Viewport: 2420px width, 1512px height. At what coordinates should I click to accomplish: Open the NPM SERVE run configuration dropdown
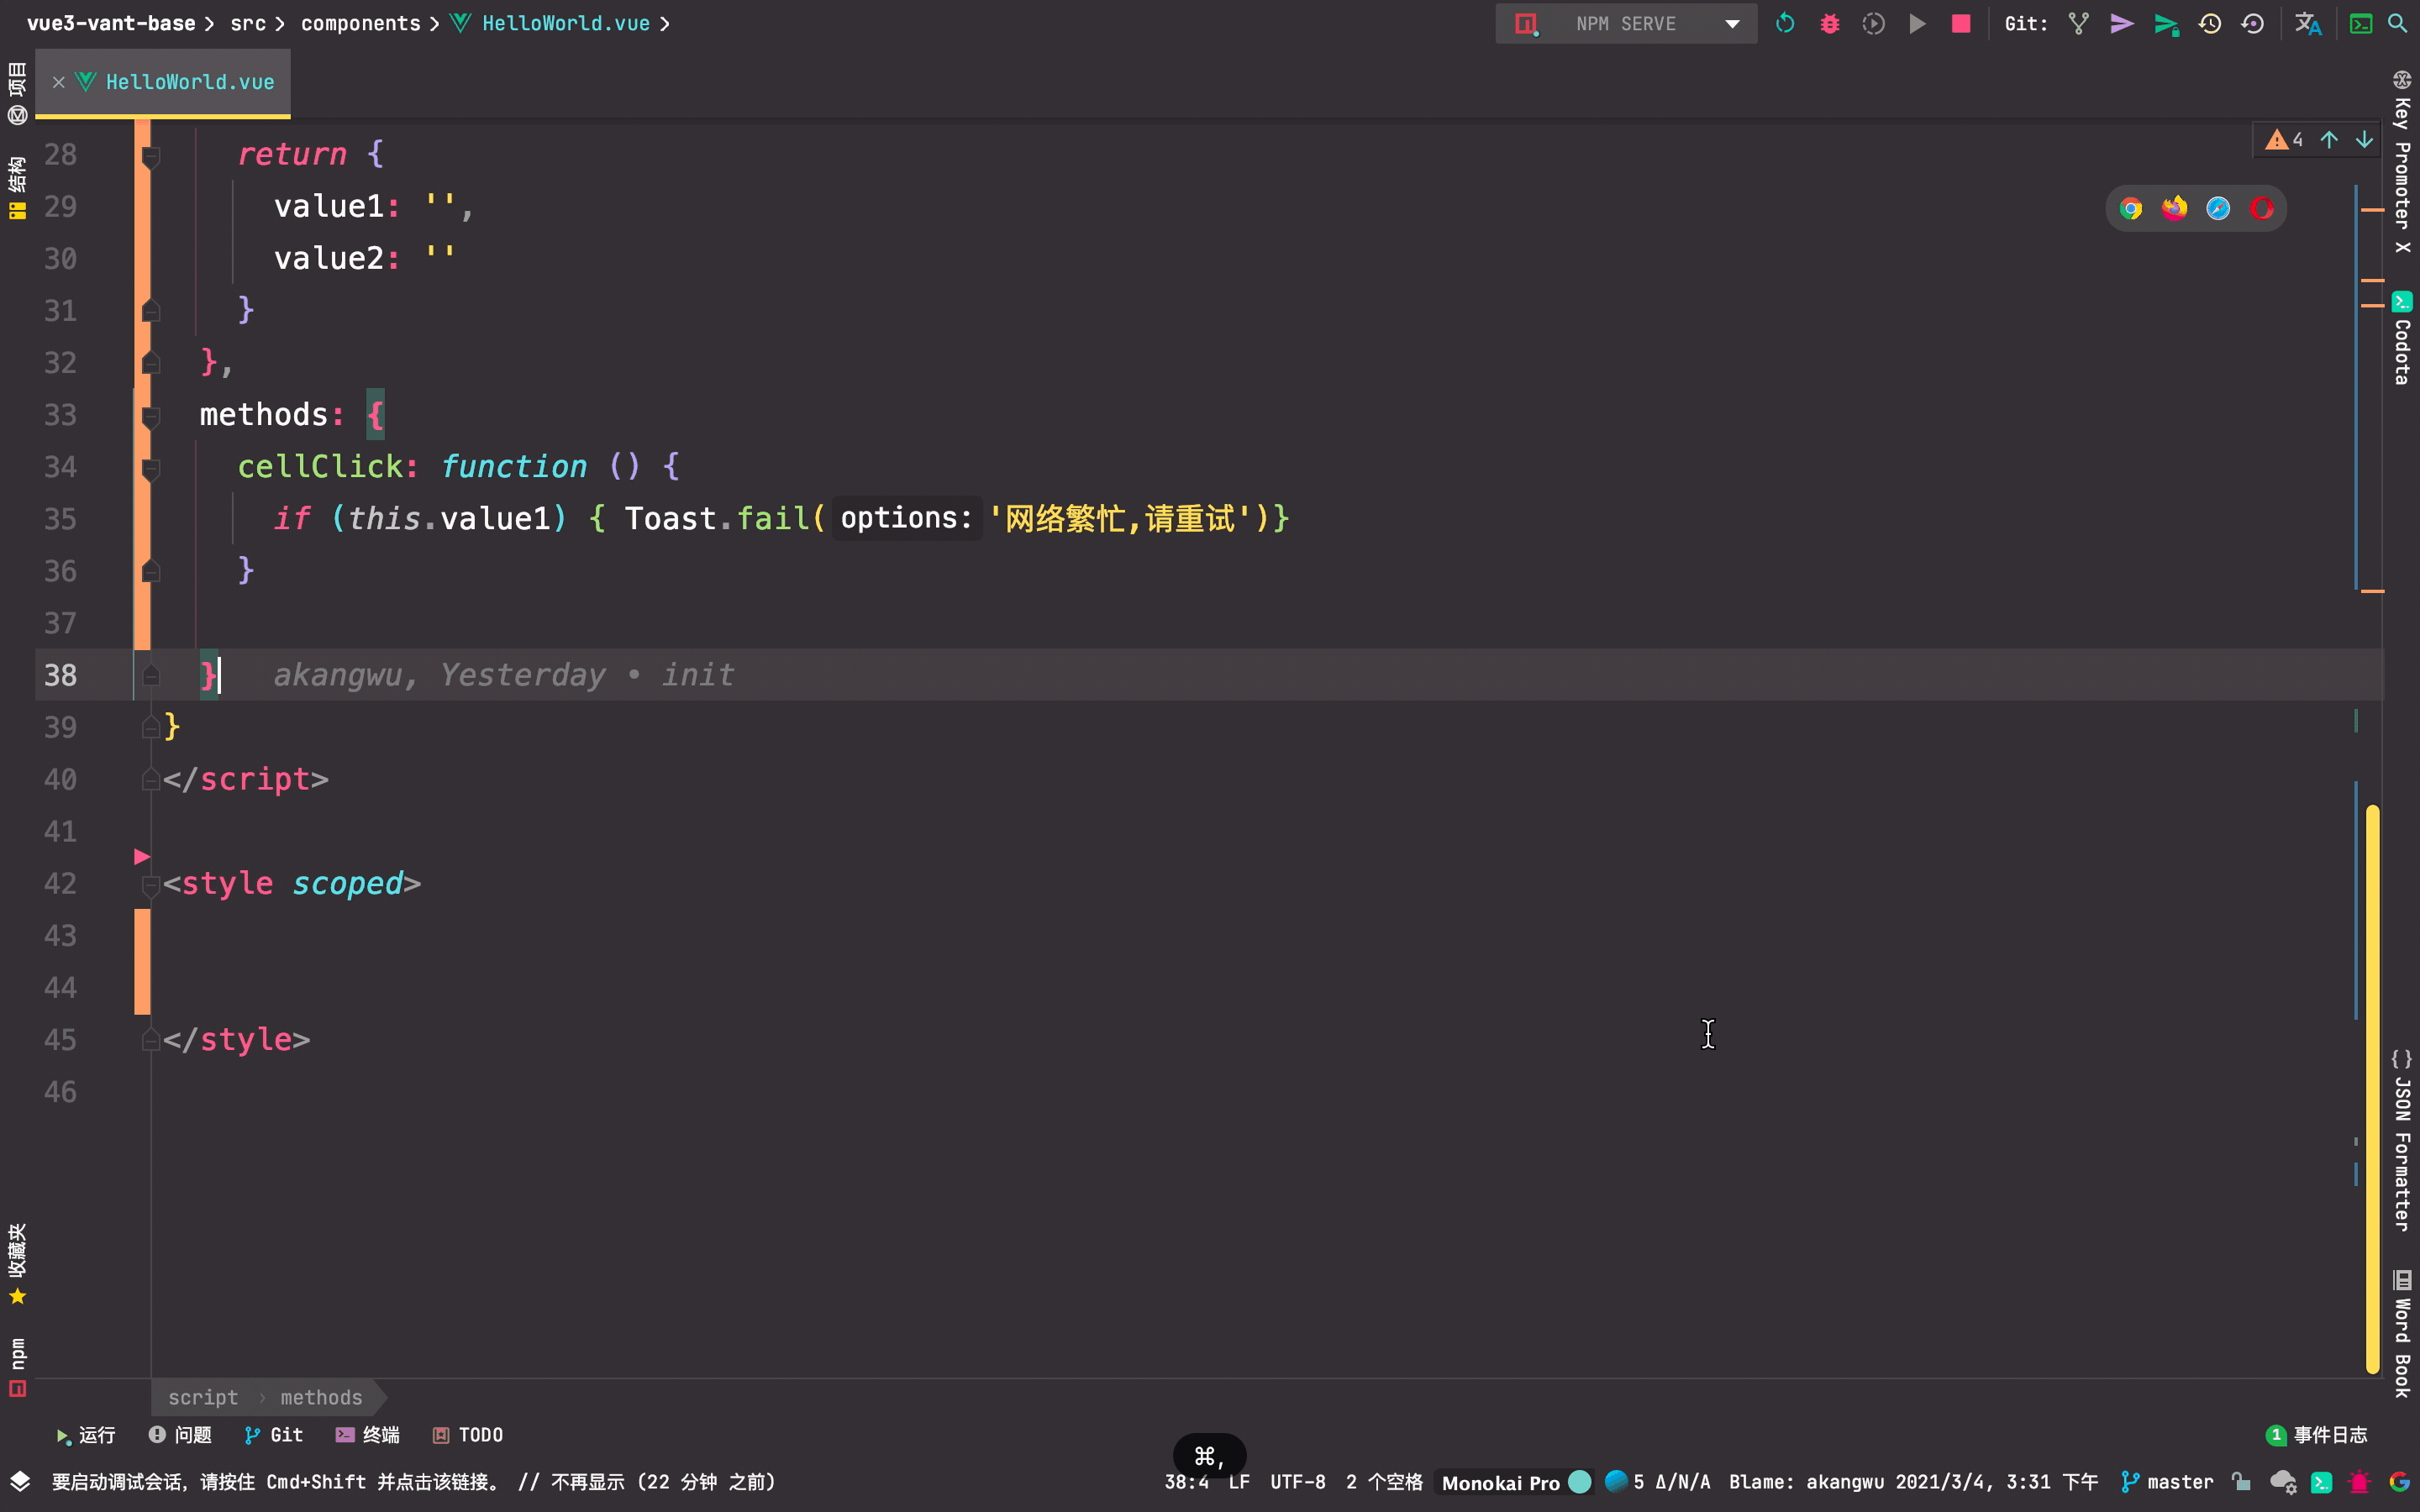[x=1732, y=24]
